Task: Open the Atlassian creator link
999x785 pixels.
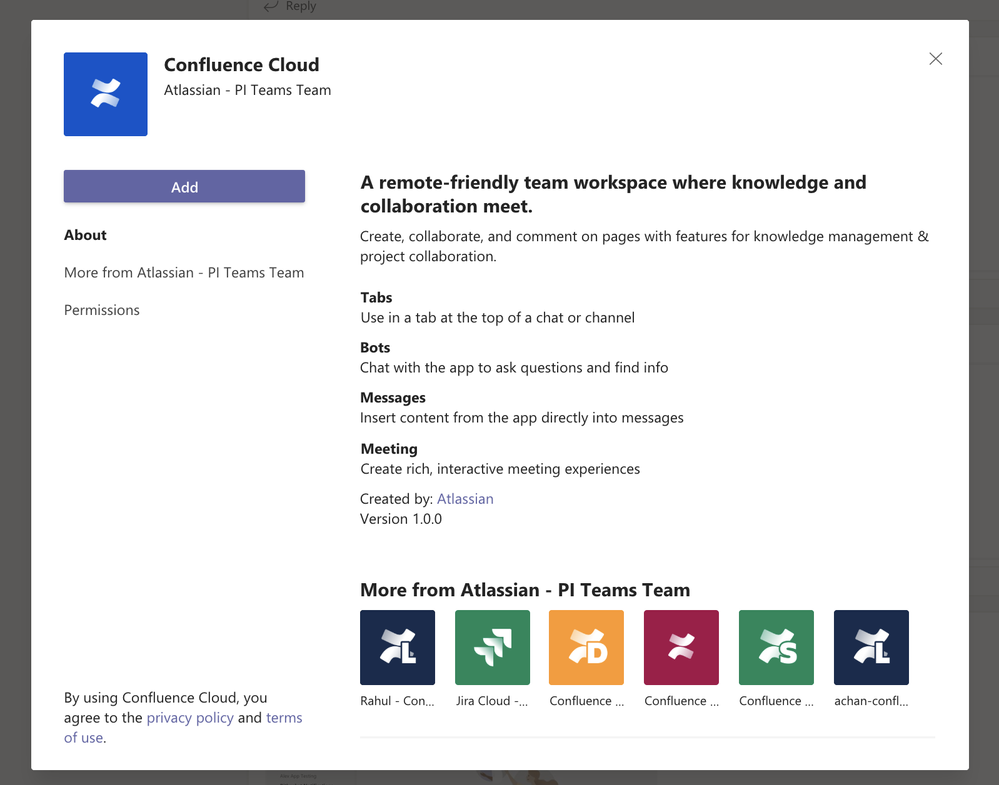Action: [x=465, y=499]
